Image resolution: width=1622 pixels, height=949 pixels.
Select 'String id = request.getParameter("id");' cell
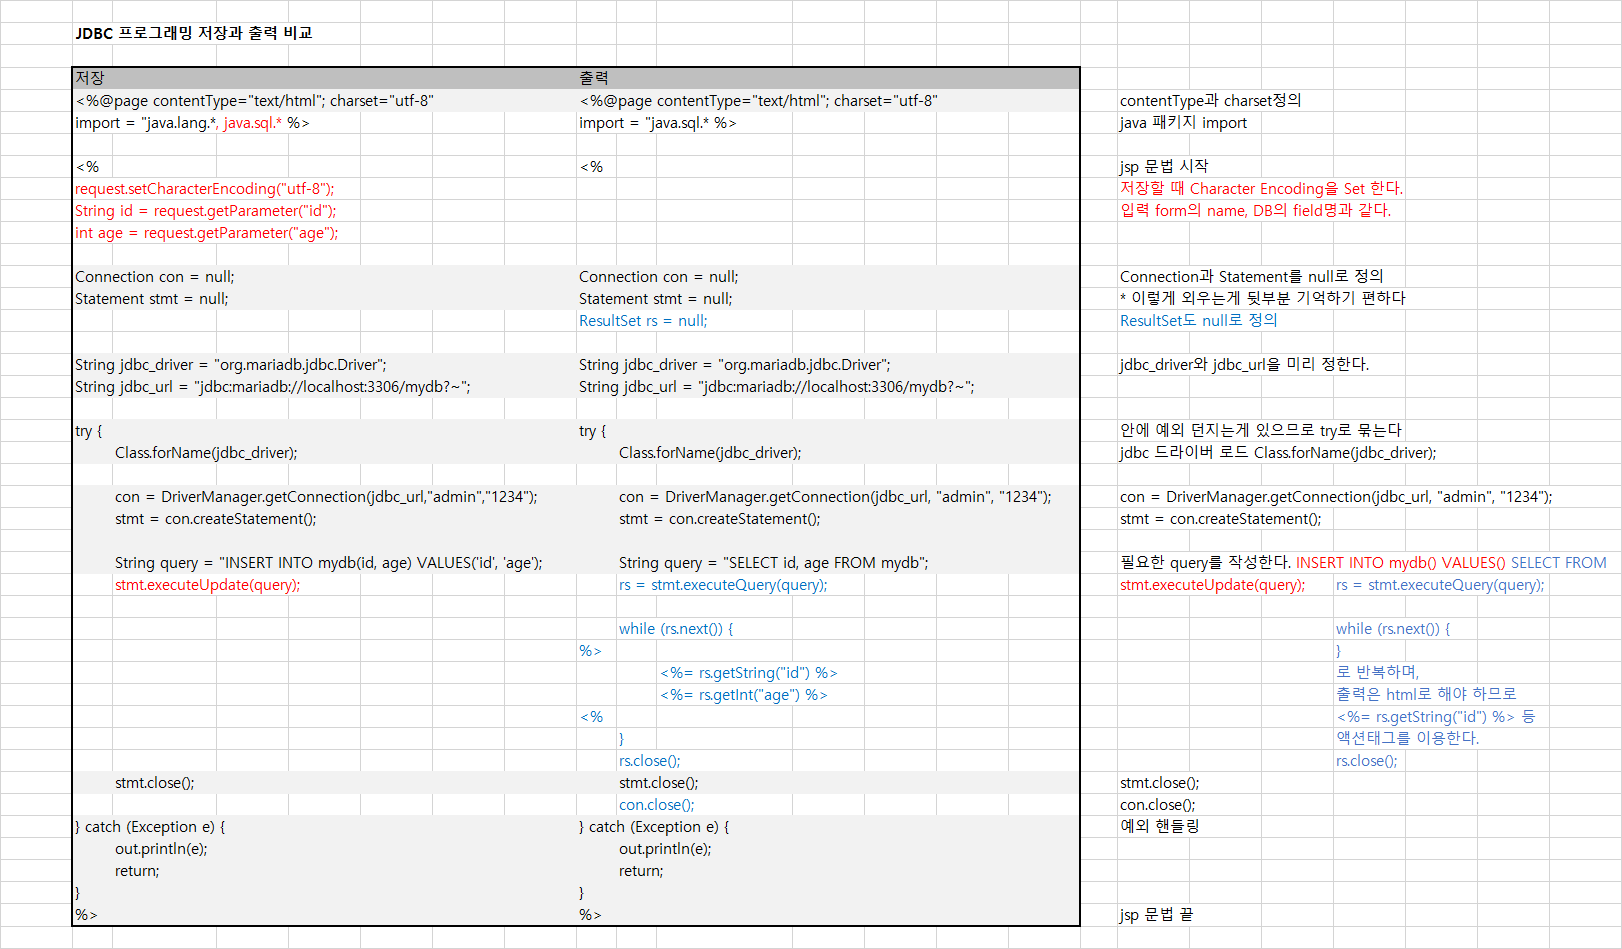click(x=206, y=210)
